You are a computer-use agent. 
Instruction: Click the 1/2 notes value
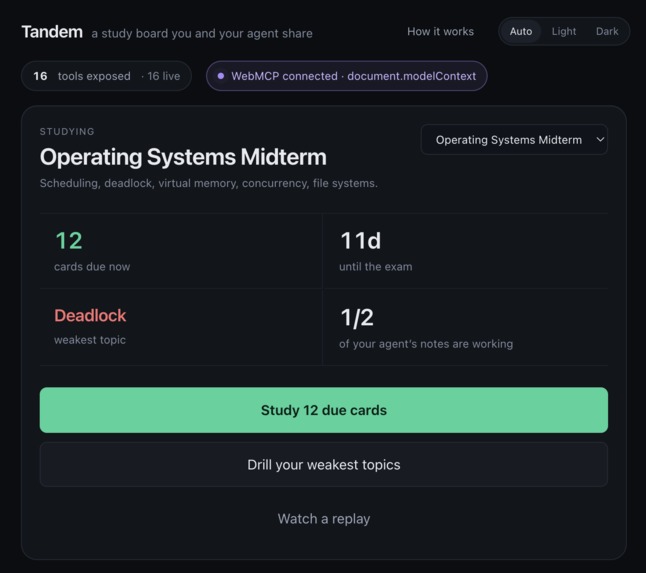tap(357, 318)
